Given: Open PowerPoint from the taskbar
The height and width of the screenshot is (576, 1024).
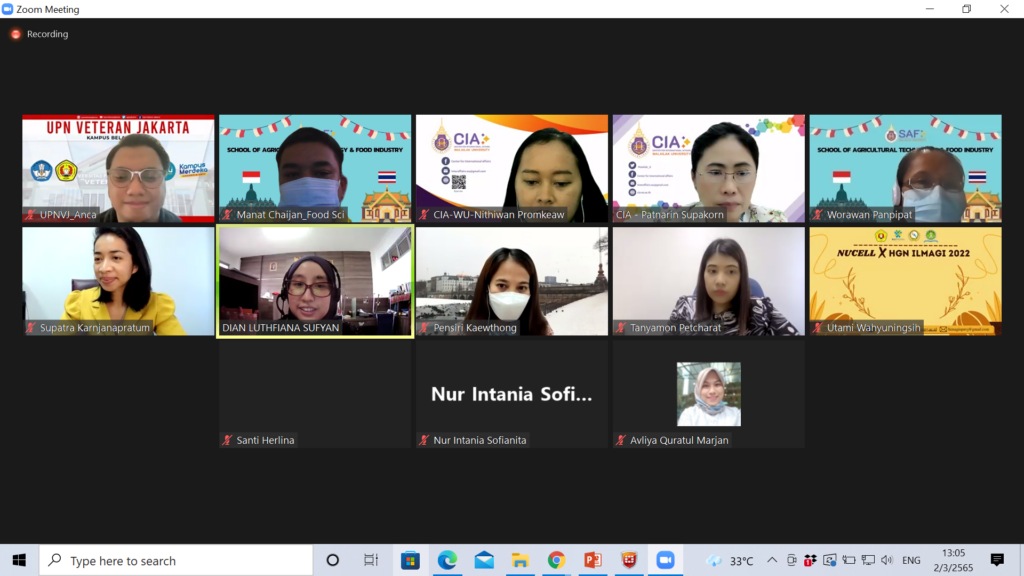Looking at the screenshot, I should (592, 560).
